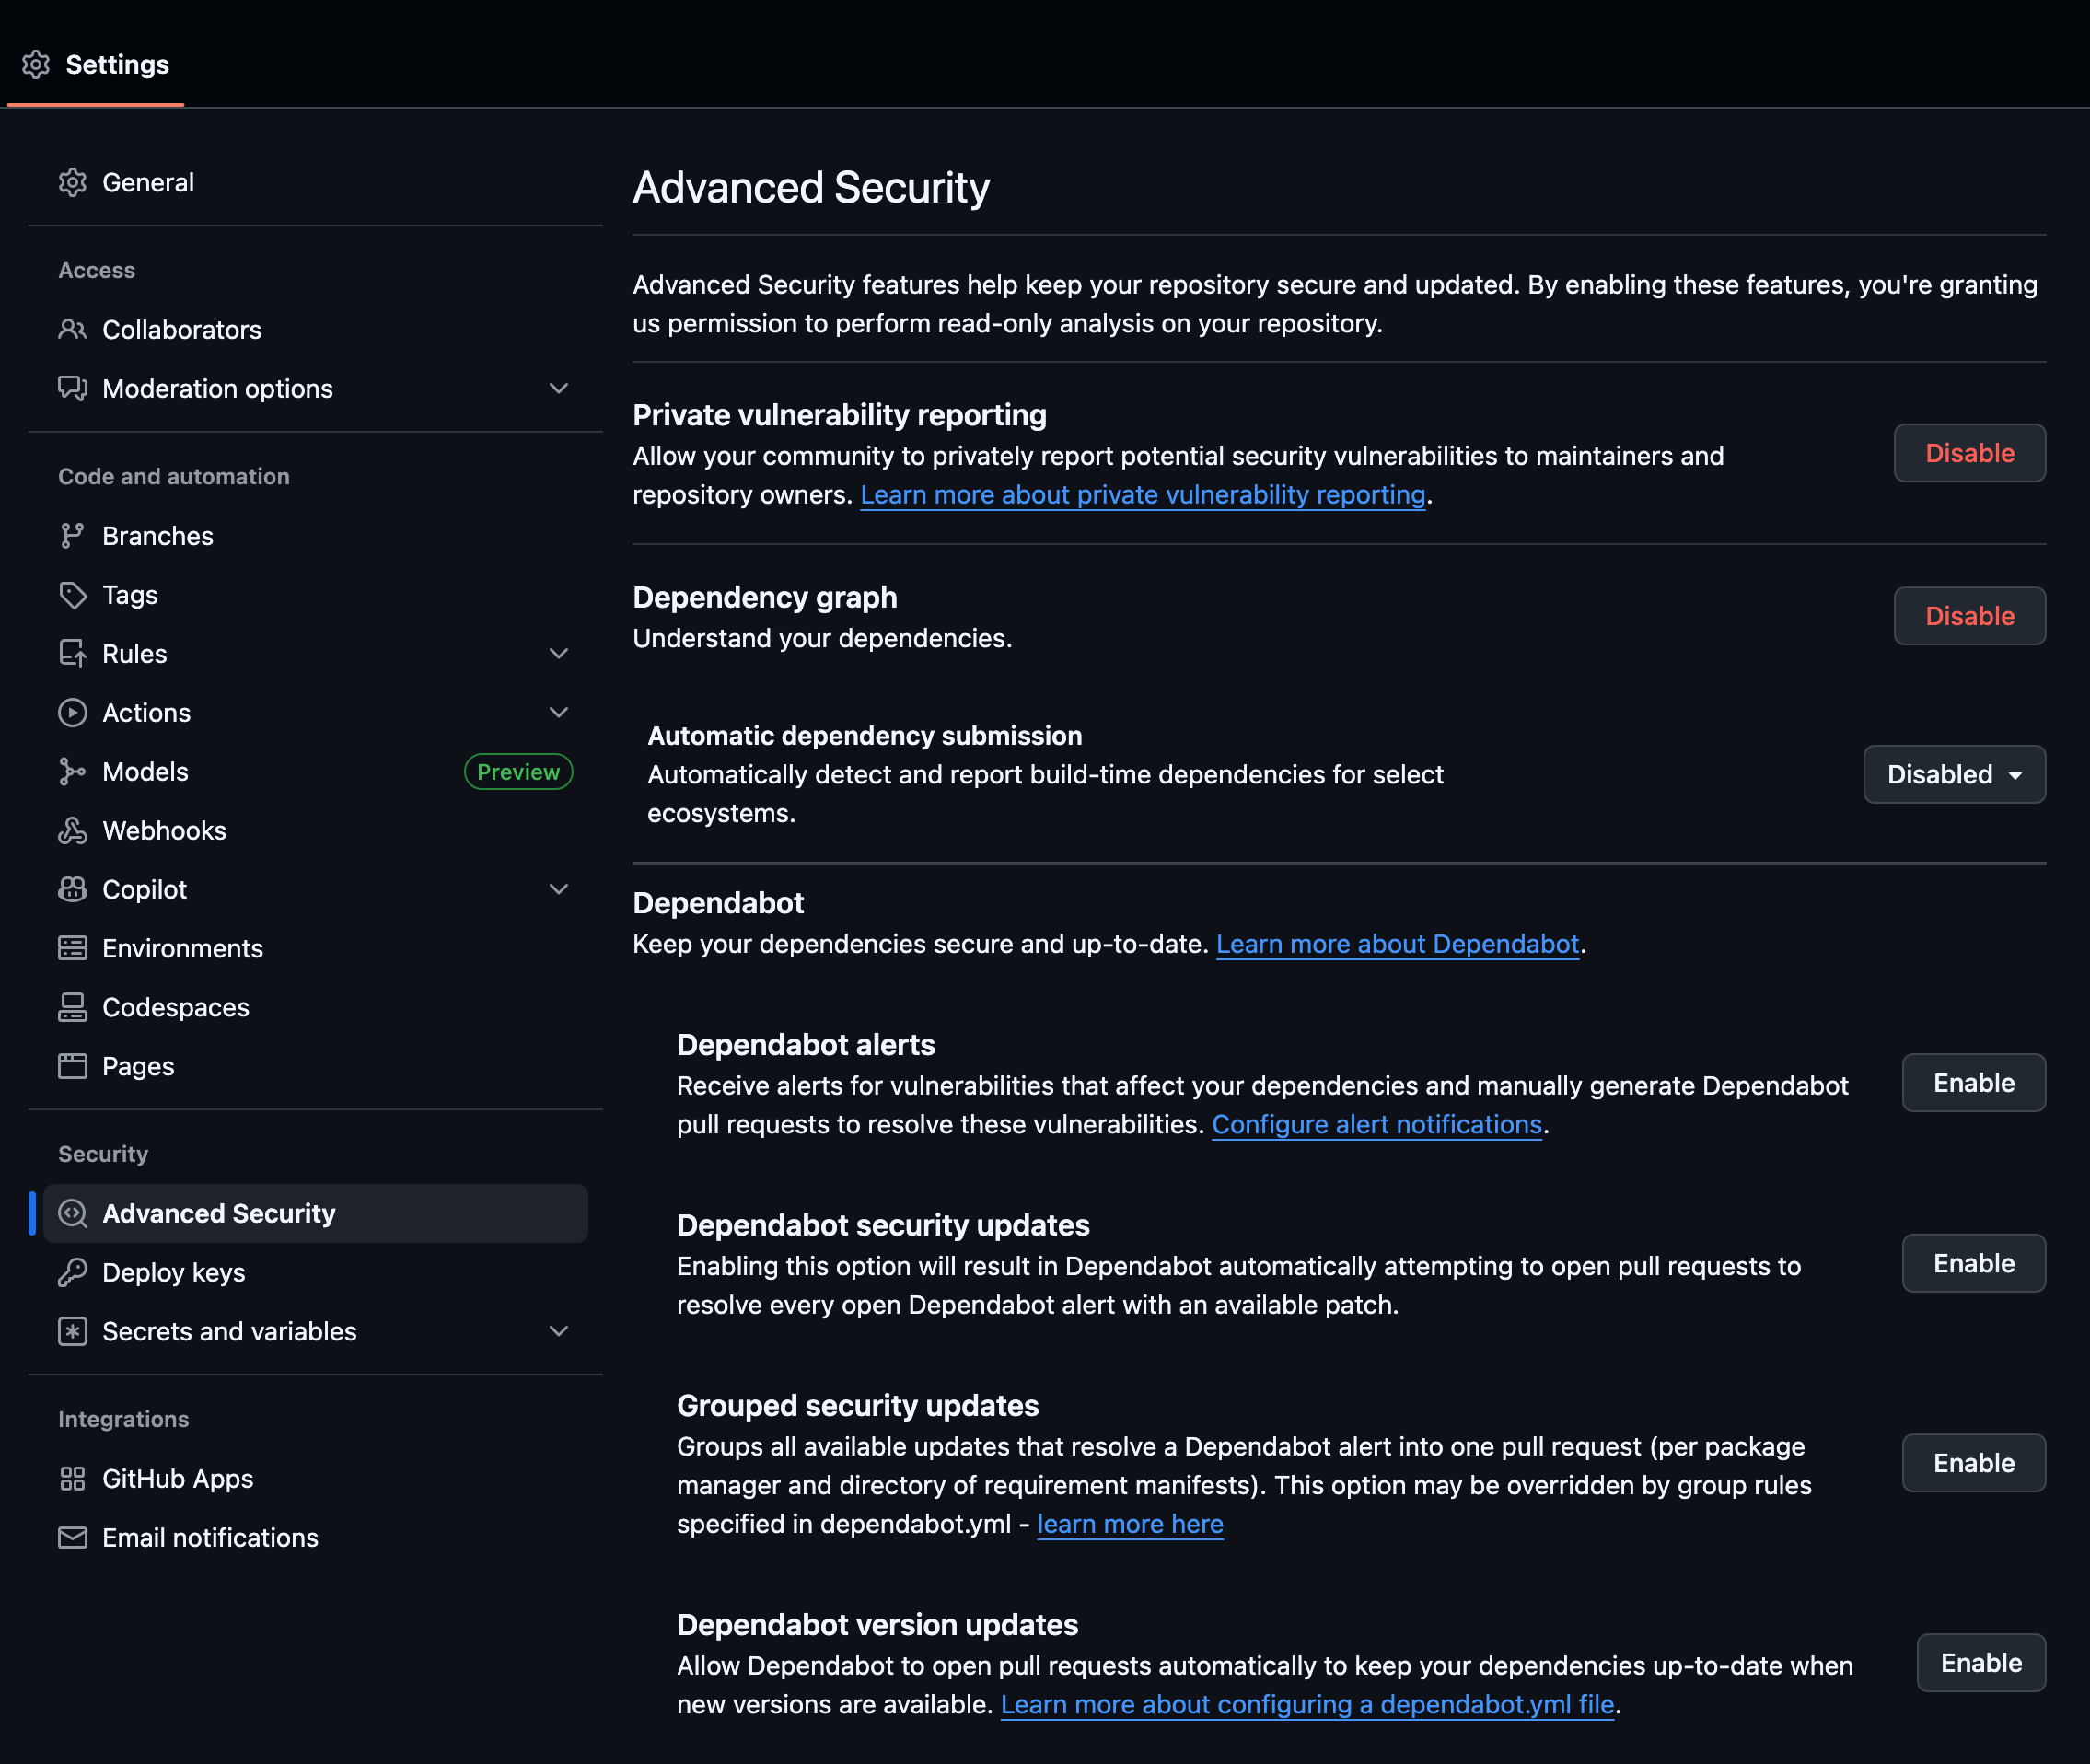Expand the Moderation options chevron
The height and width of the screenshot is (1764, 2090).
pyautogui.click(x=559, y=388)
